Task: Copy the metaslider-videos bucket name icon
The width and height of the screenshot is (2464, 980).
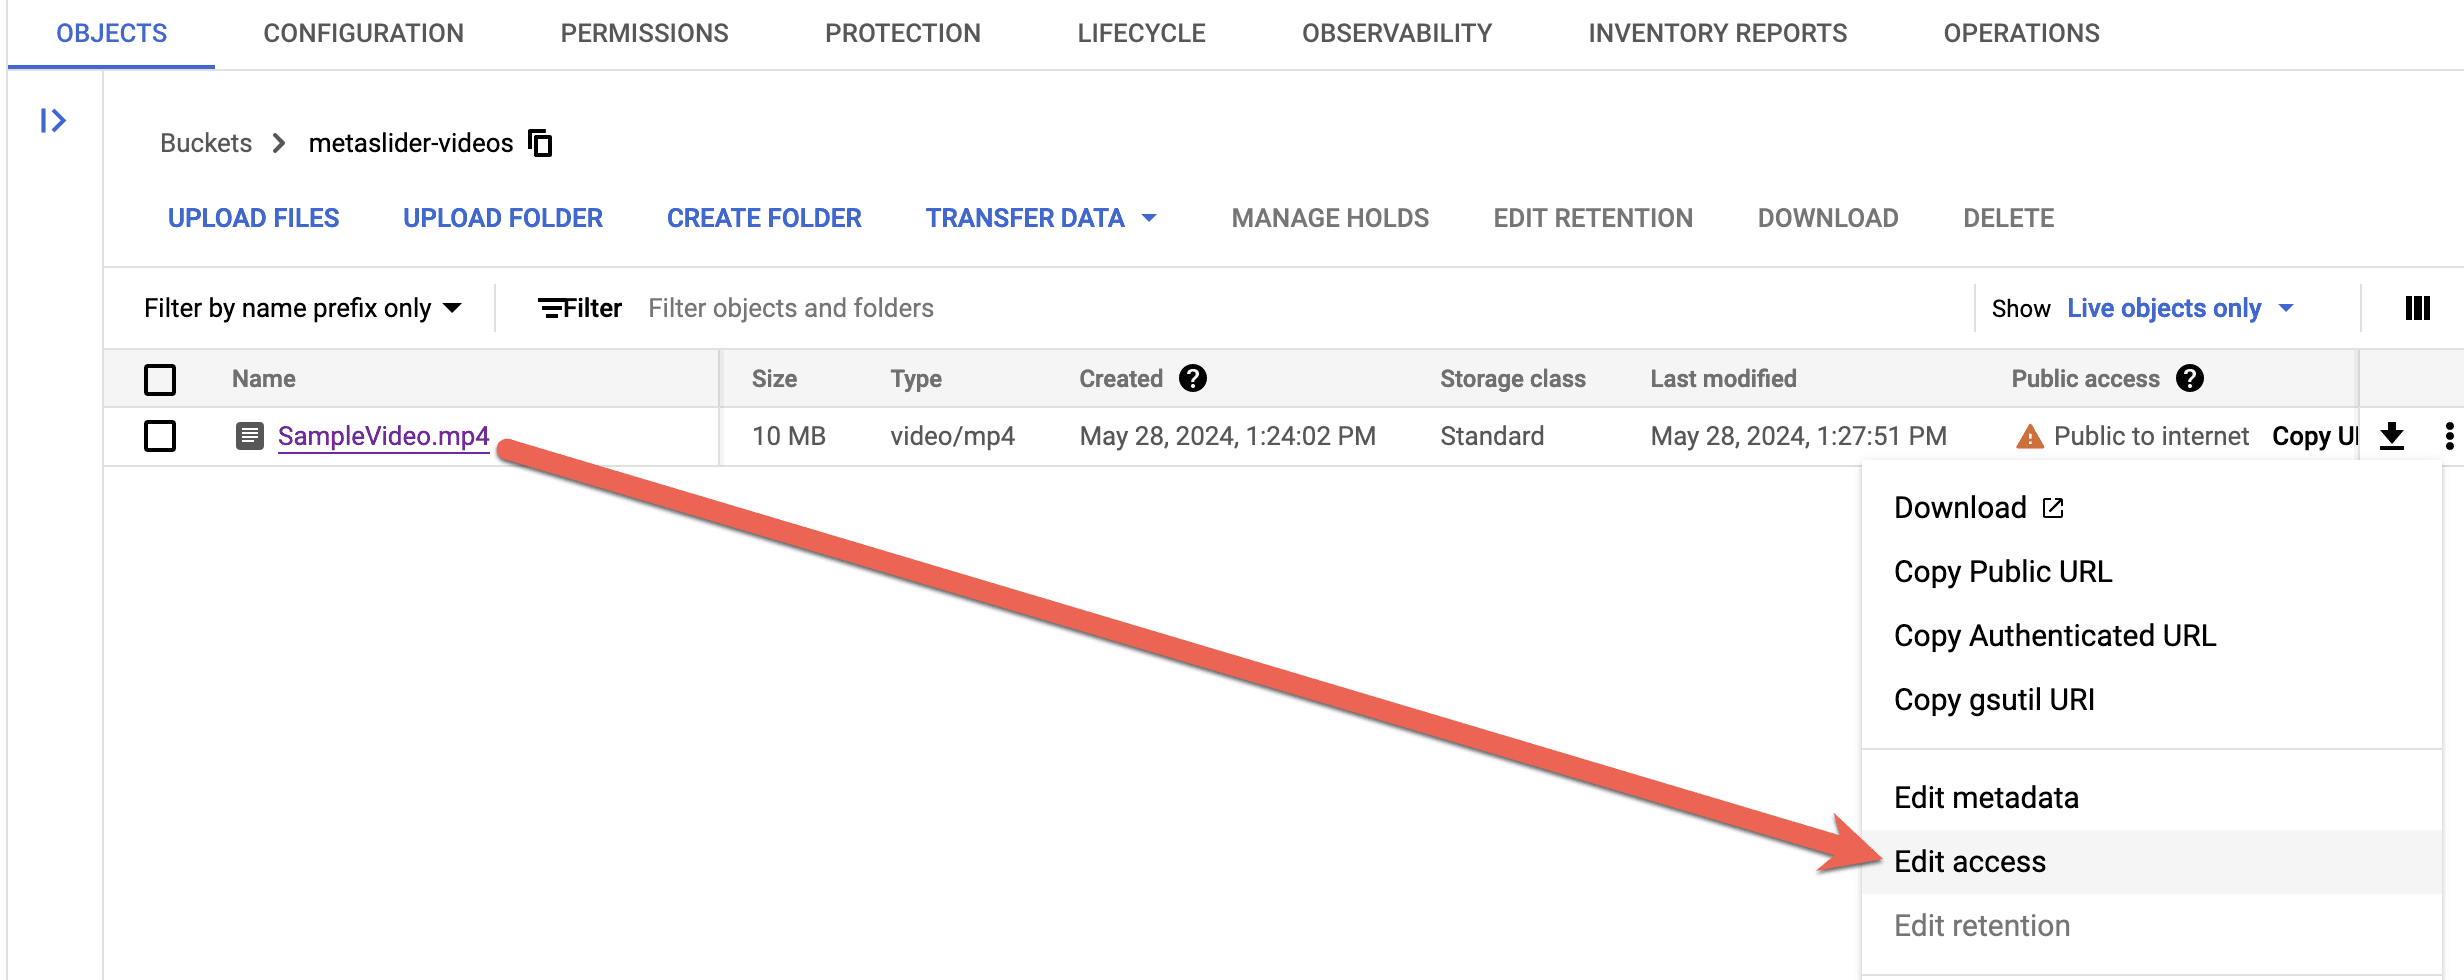Action: 541,143
